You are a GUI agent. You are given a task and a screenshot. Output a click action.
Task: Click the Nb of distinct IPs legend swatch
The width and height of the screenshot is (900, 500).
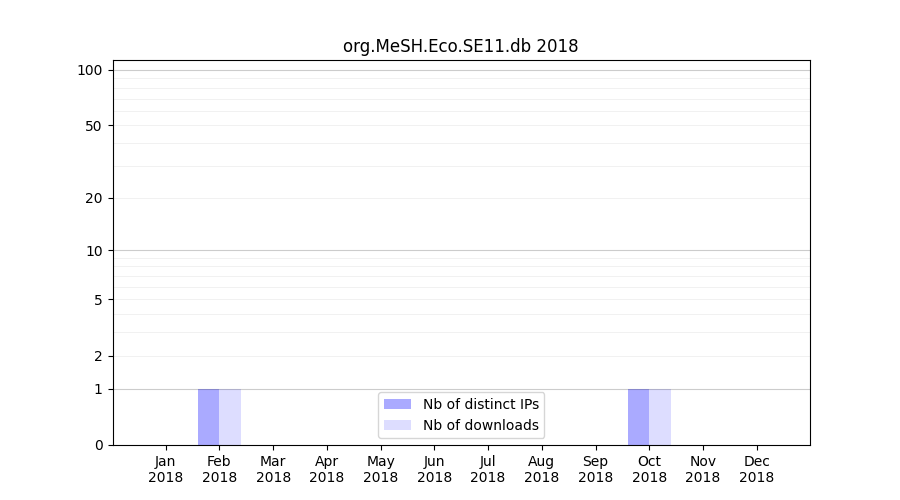pyautogui.click(x=397, y=404)
